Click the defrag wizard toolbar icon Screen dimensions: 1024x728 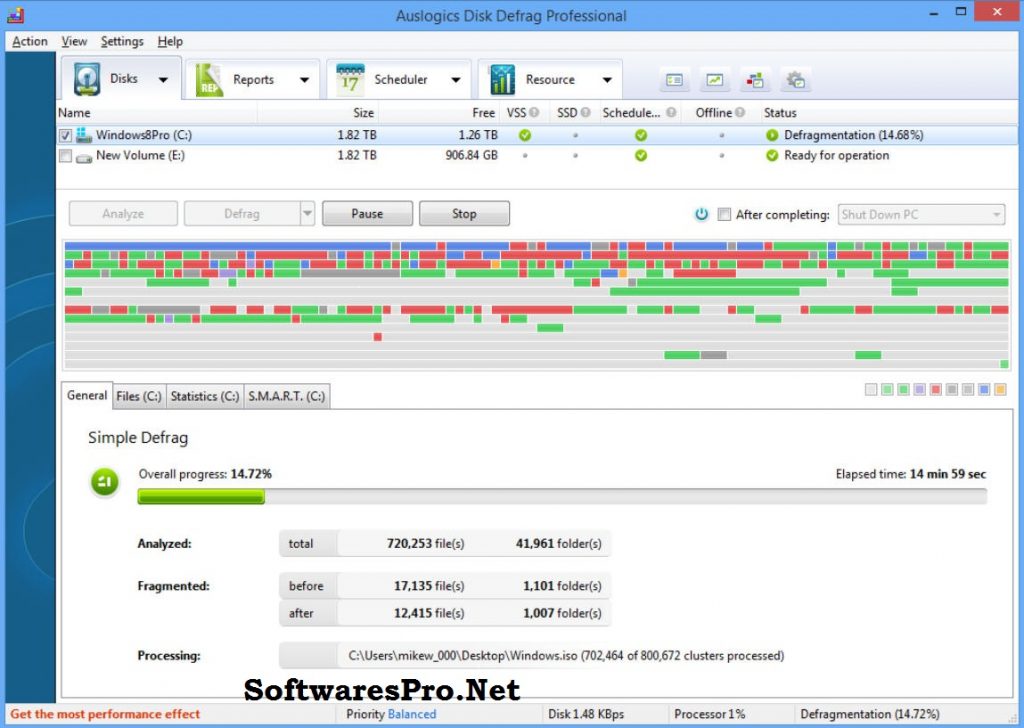(755, 79)
